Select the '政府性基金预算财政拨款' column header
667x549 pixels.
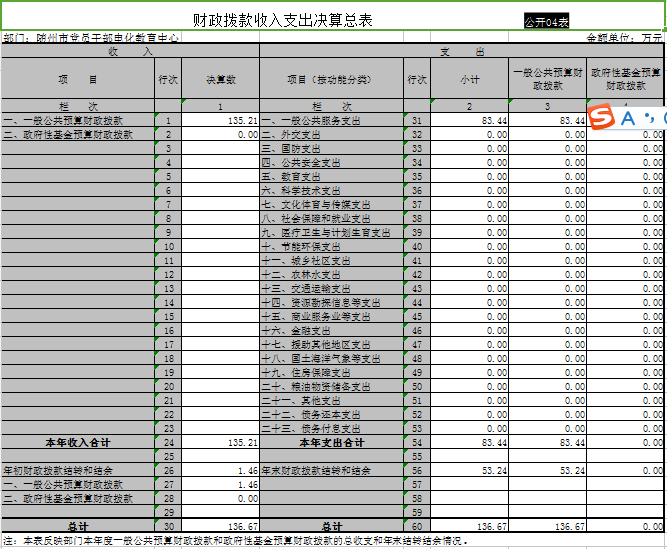coord(626,78)
